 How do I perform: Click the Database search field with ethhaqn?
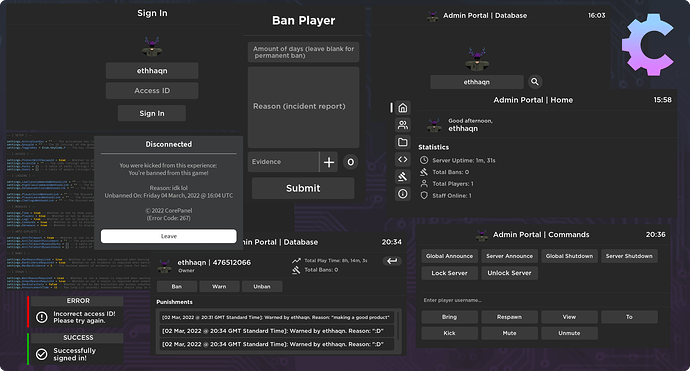[x=477, y=82]
